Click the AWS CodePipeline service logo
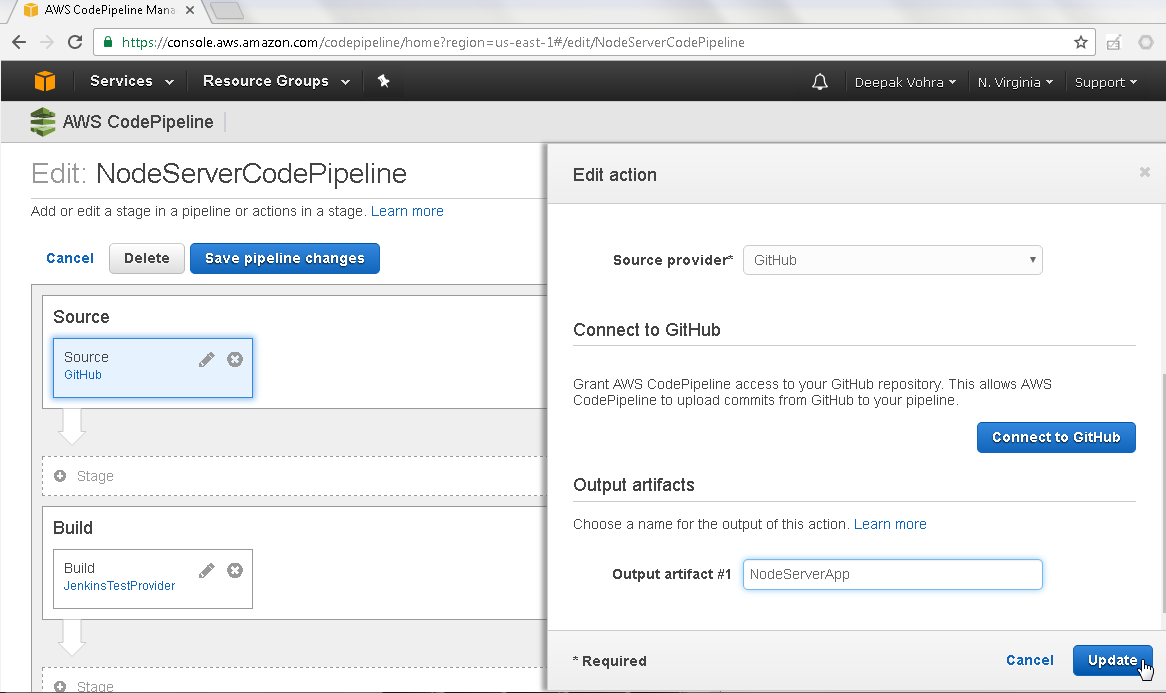Image resolution: width=1166 pixels, height=693 pixels. click(x=42, y=122)
